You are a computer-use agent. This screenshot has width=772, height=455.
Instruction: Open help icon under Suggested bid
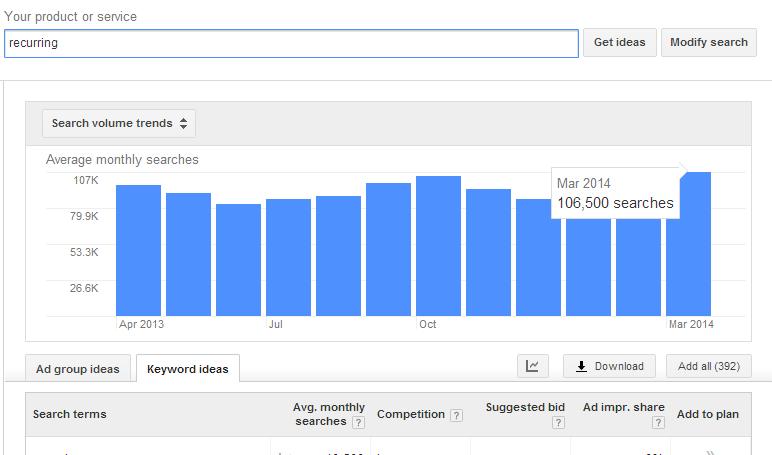pyautogui.click(x=558, y=422)
